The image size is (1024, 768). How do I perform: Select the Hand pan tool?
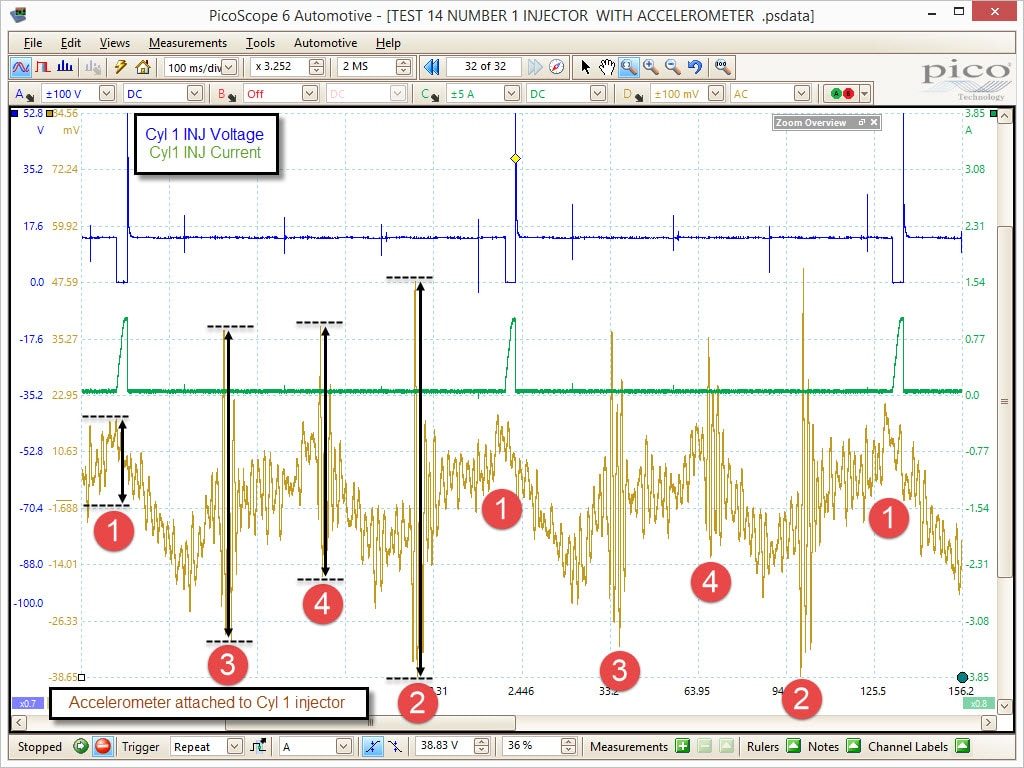(x=607, y=67)
